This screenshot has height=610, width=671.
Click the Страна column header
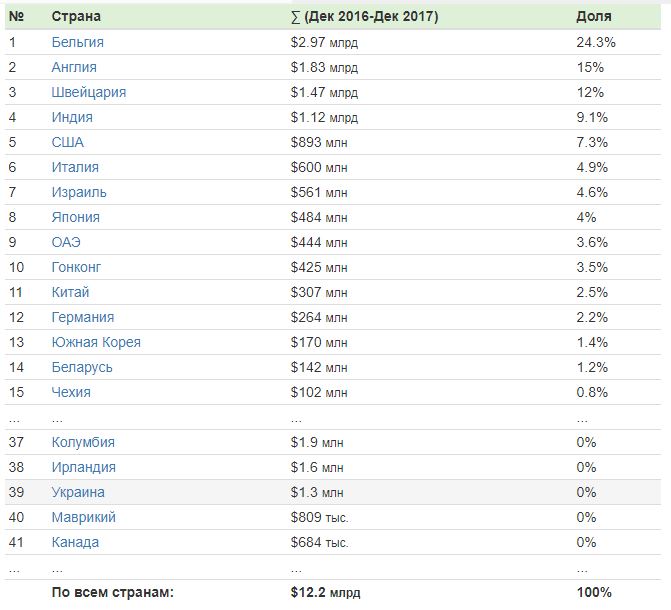coord(76,17)
